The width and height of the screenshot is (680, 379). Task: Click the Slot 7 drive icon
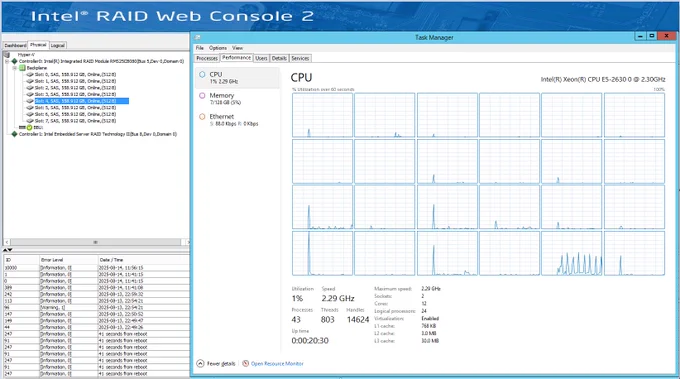[x=30, y=121]
